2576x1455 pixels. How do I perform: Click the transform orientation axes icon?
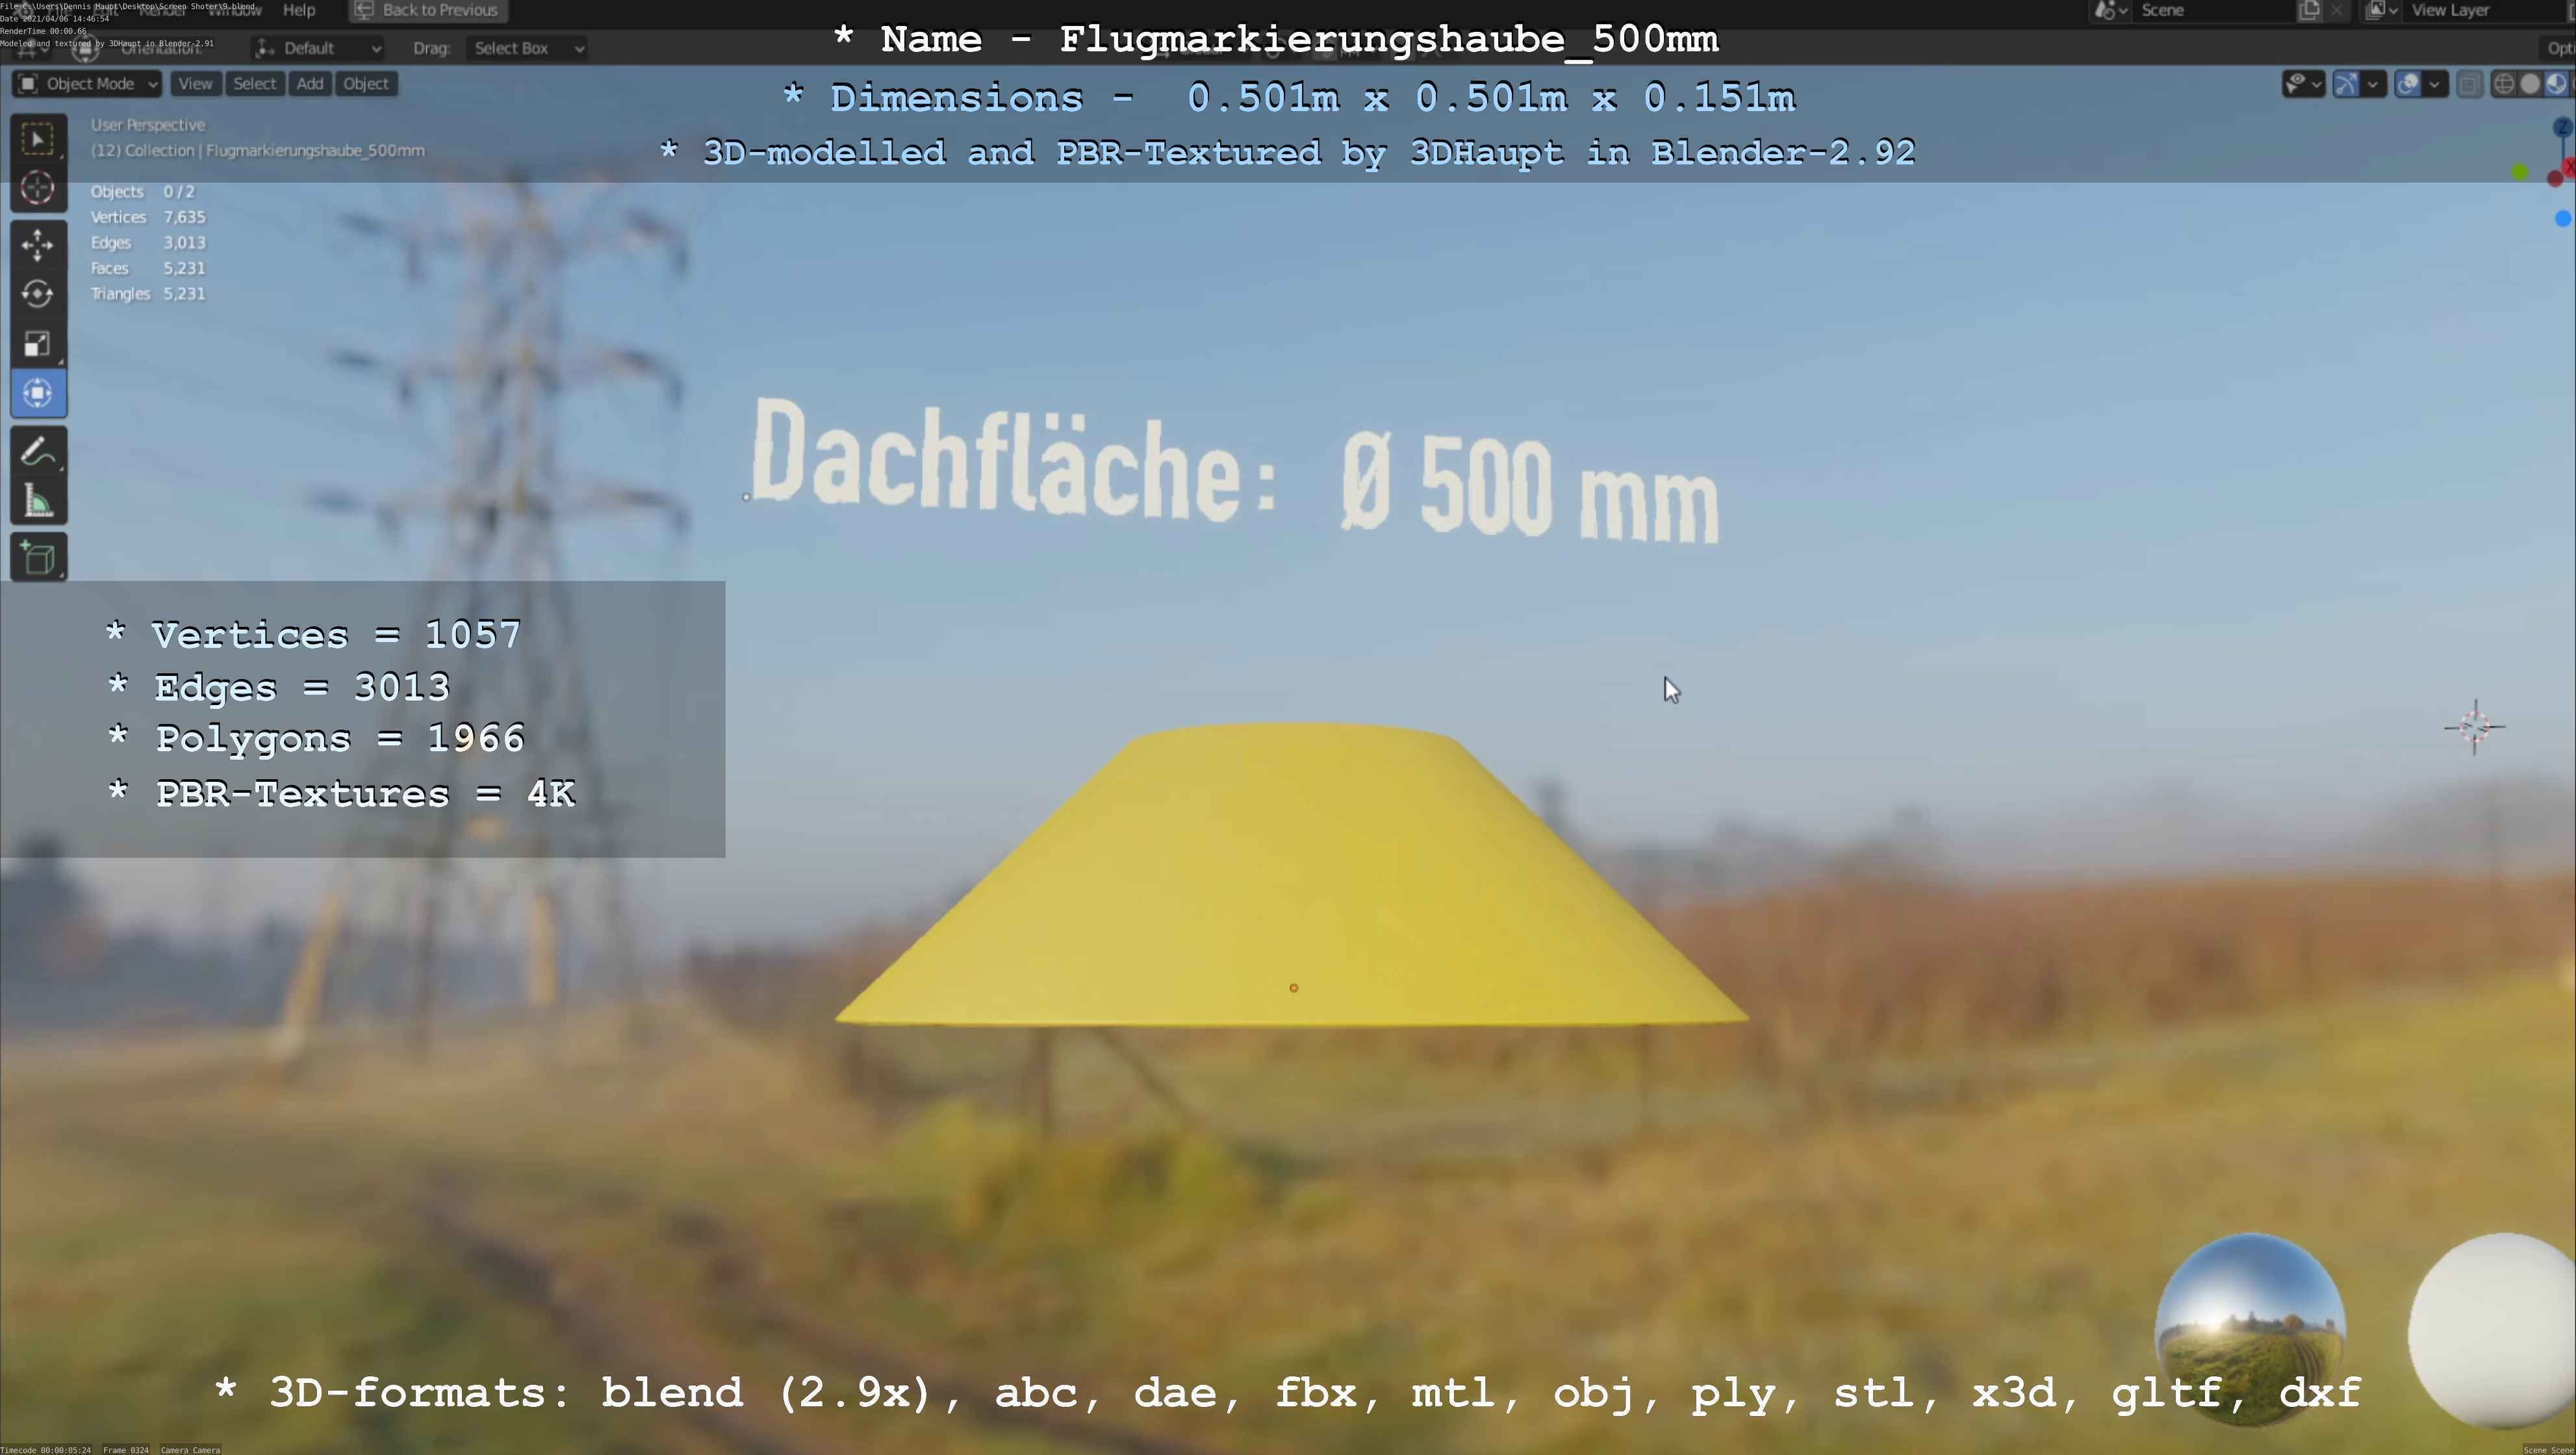coord(265,48)
